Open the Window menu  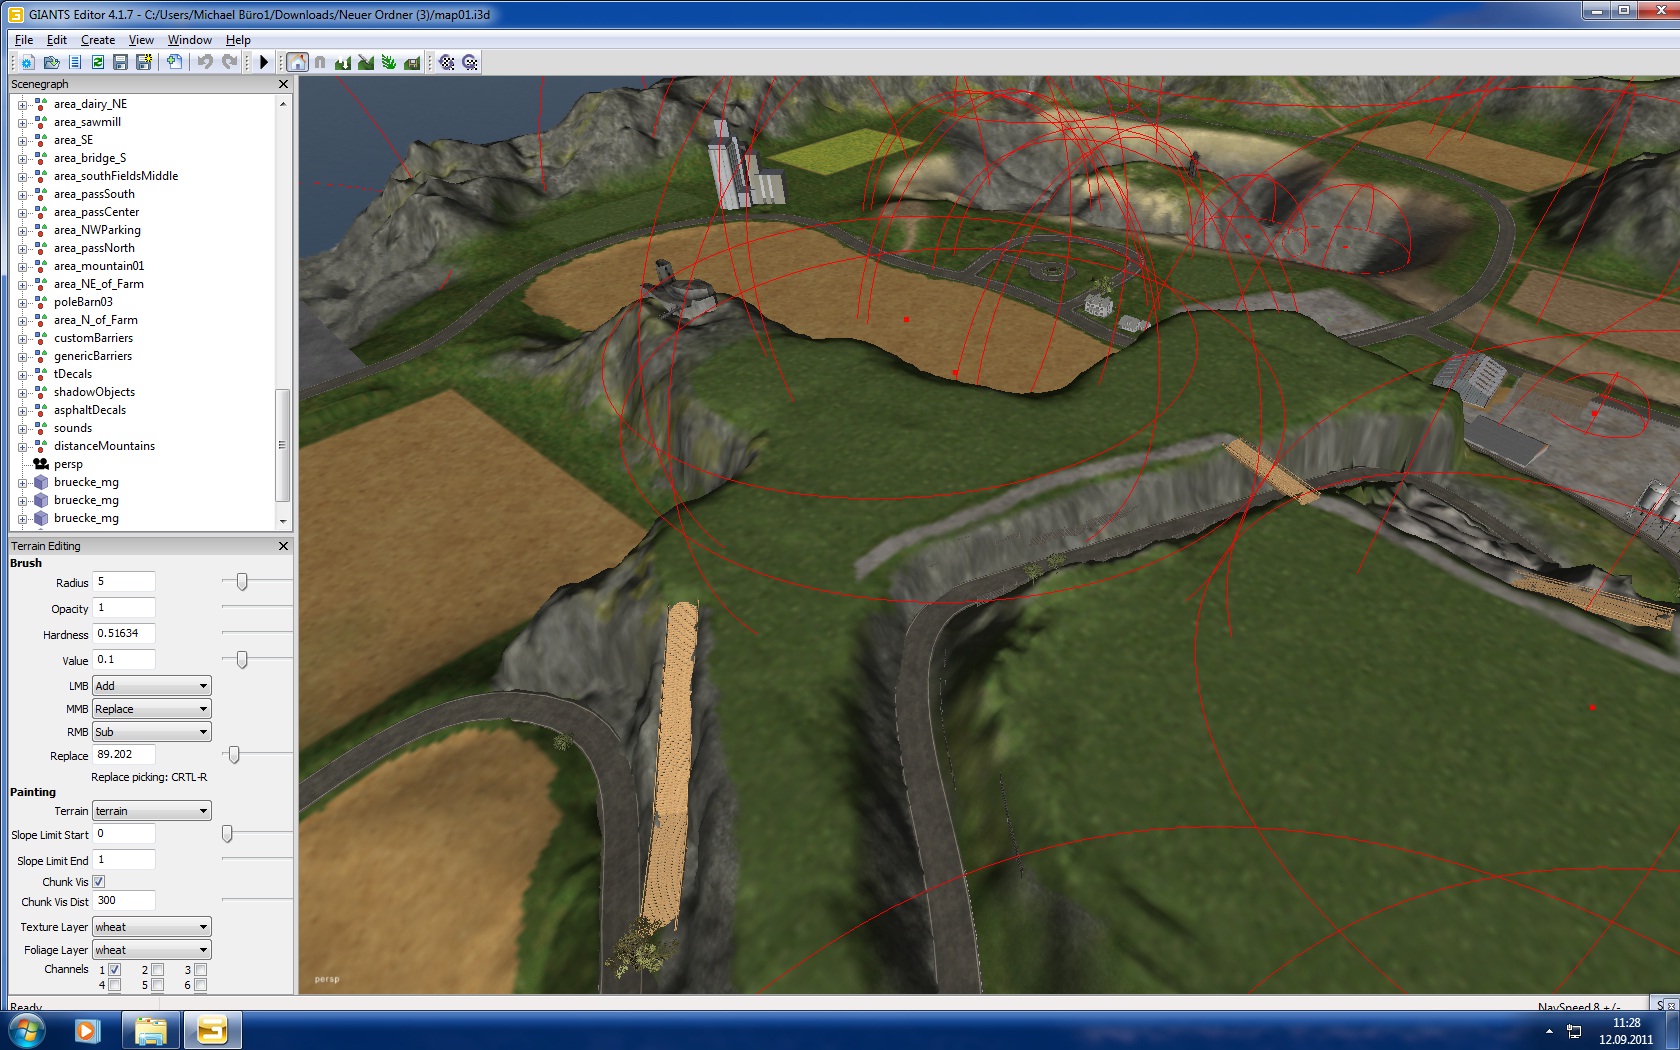click(x=190, y=40)
